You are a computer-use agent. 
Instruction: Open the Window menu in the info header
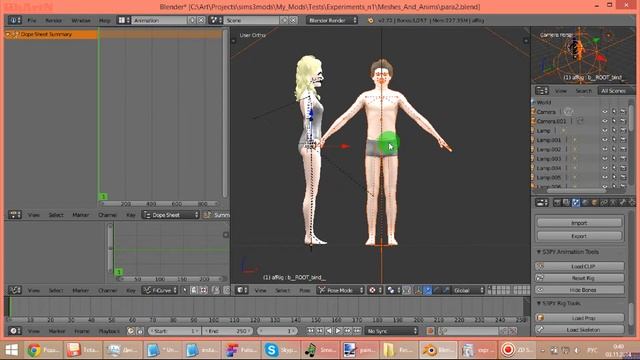coord(81,20)
